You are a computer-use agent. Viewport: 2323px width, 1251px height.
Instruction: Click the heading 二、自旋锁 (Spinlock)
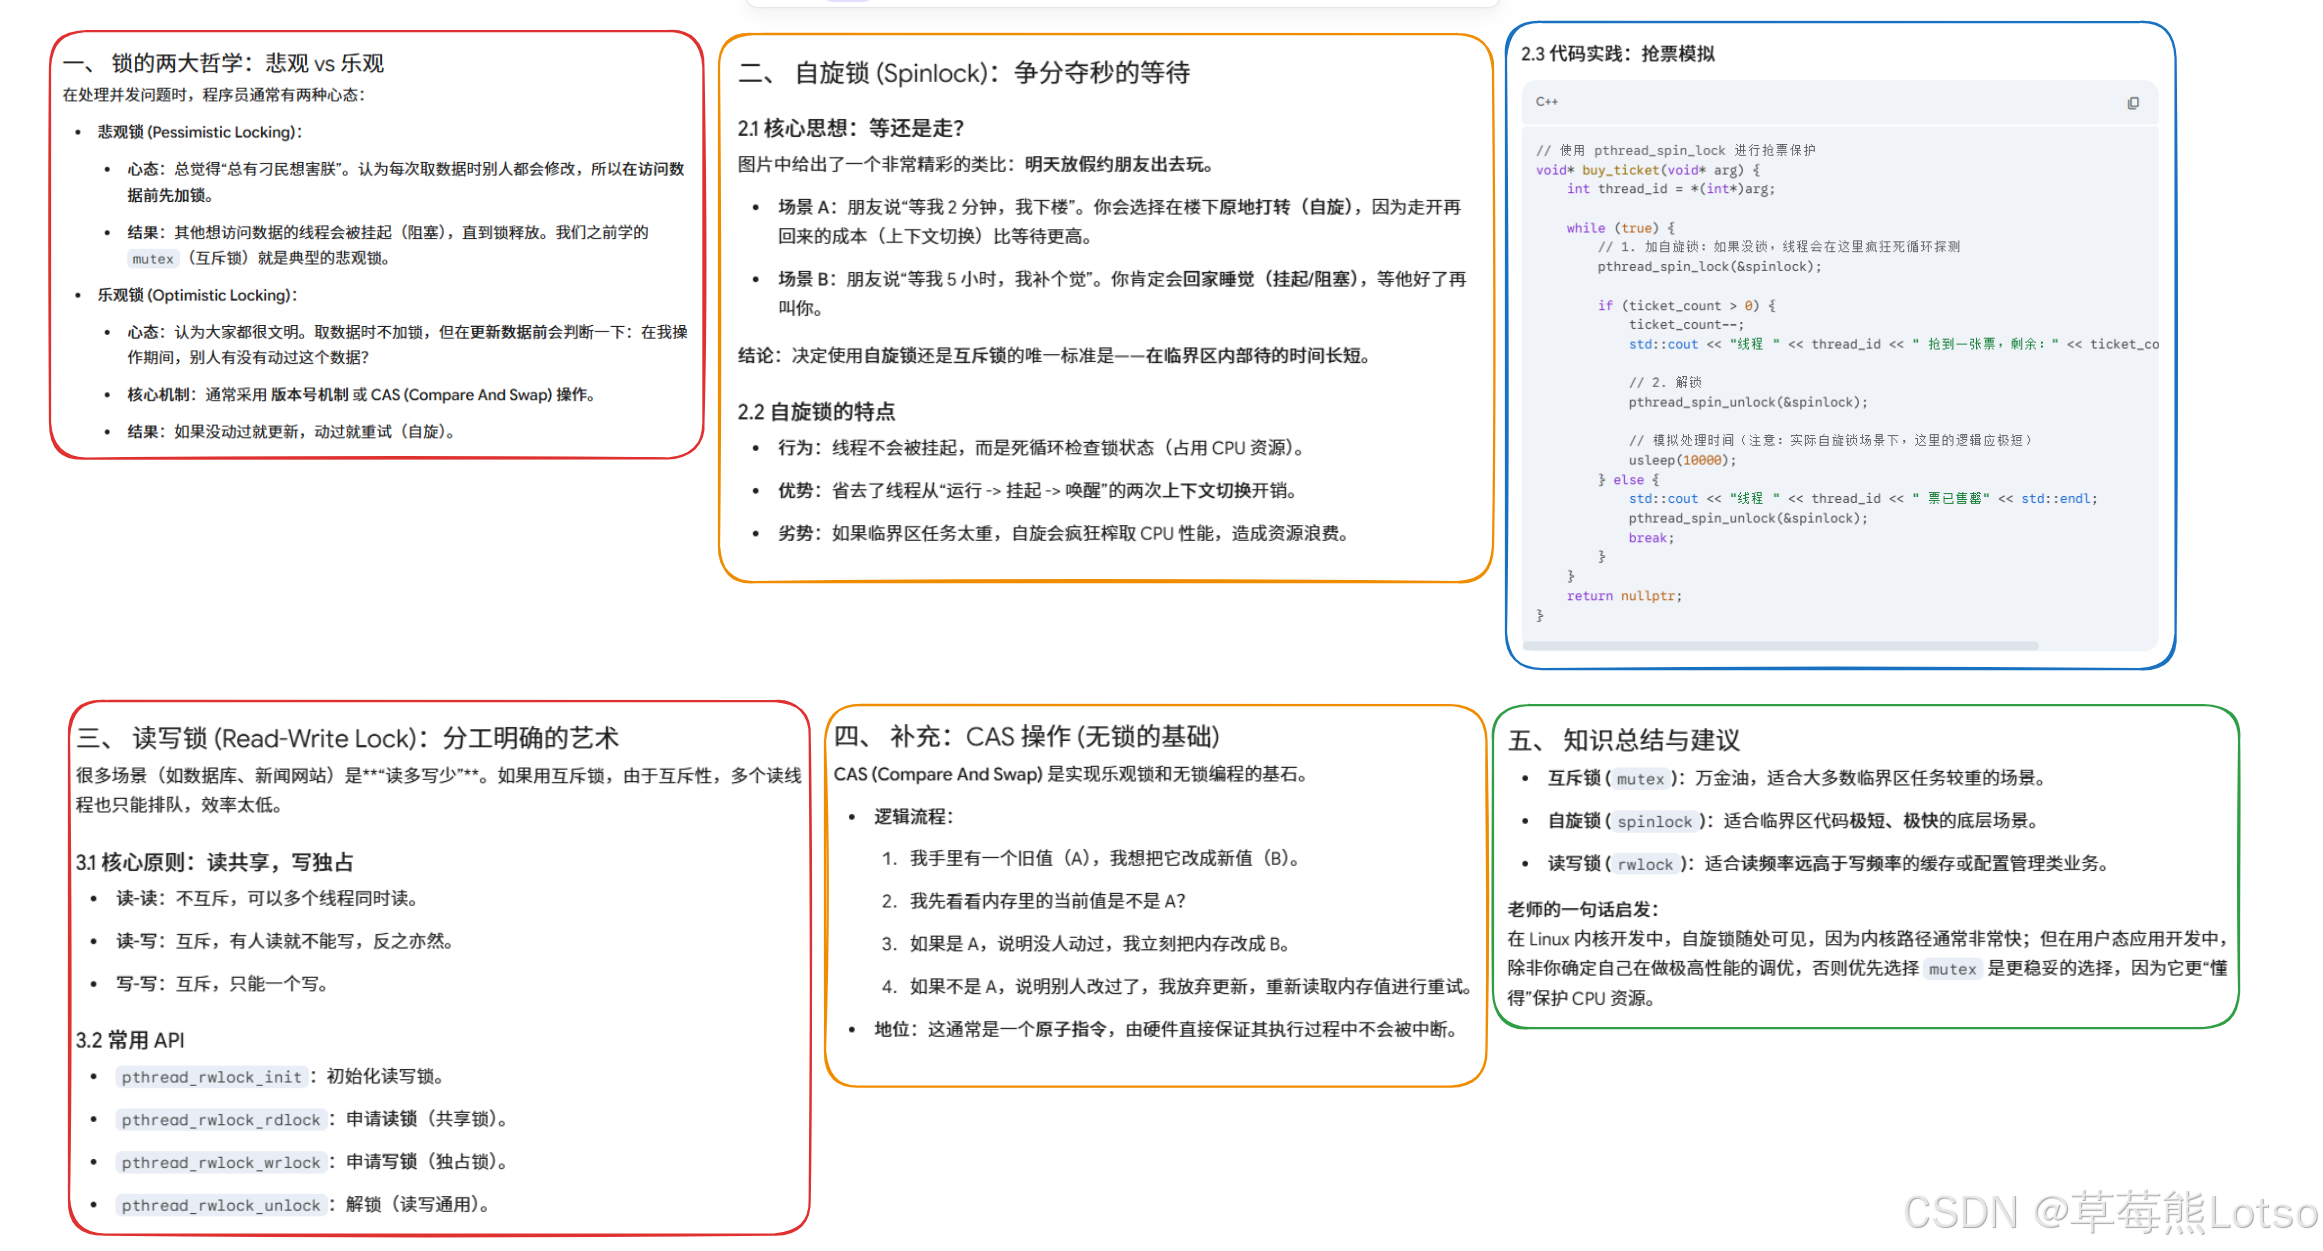click(963, 73)
